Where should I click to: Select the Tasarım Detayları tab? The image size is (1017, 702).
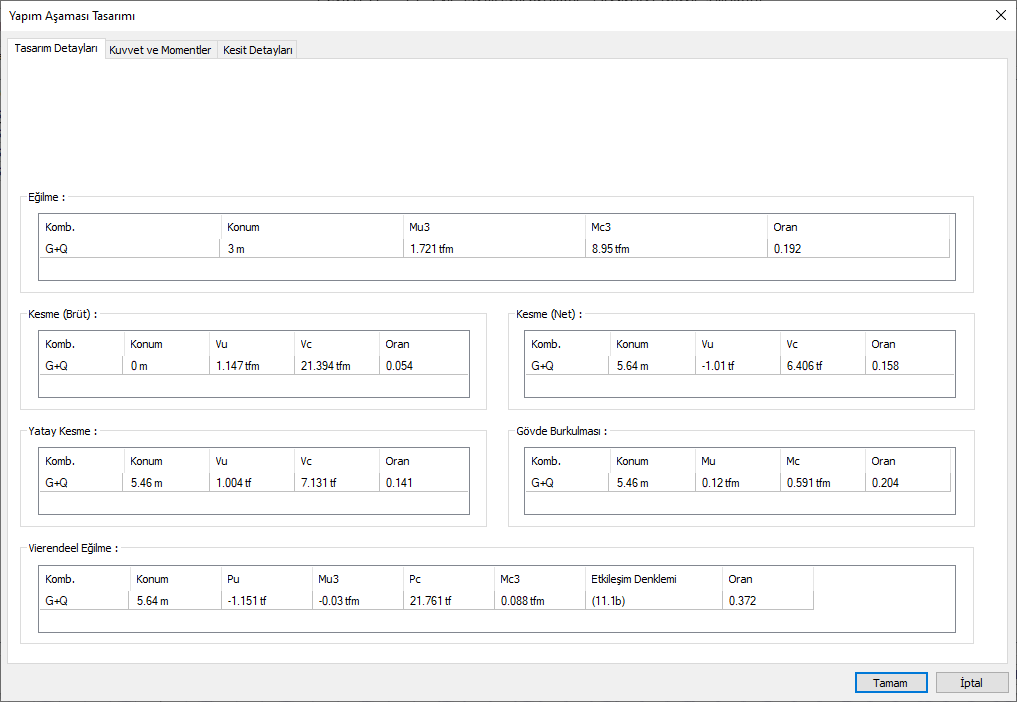click(x=56, y=49)
